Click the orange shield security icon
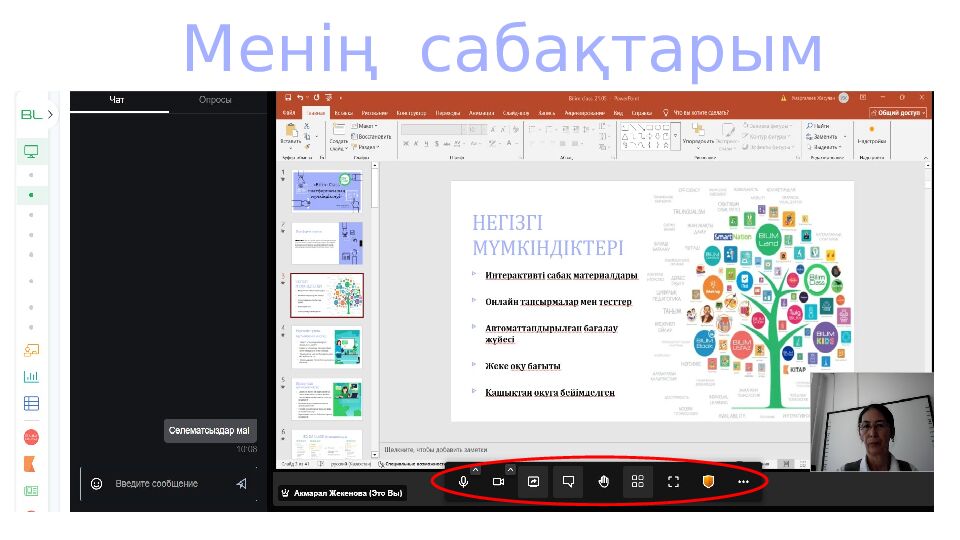 708,481
